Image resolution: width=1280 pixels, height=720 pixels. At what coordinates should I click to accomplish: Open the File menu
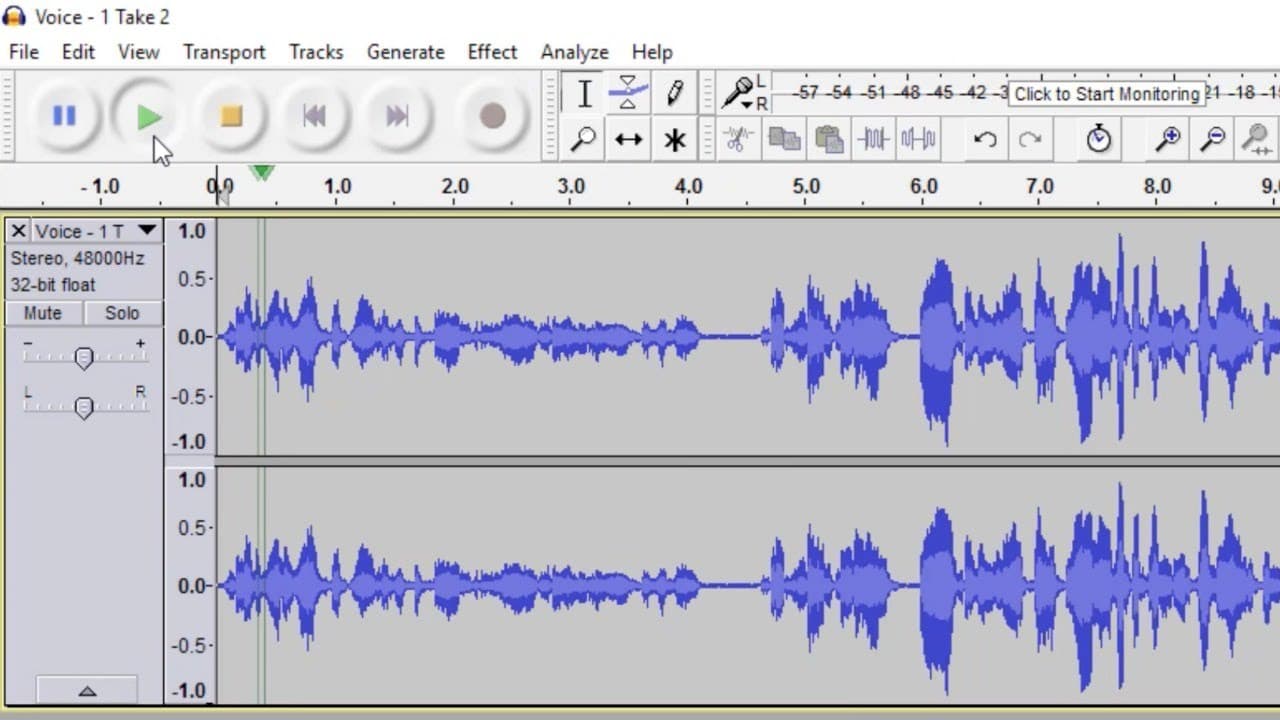click(24, 52)
